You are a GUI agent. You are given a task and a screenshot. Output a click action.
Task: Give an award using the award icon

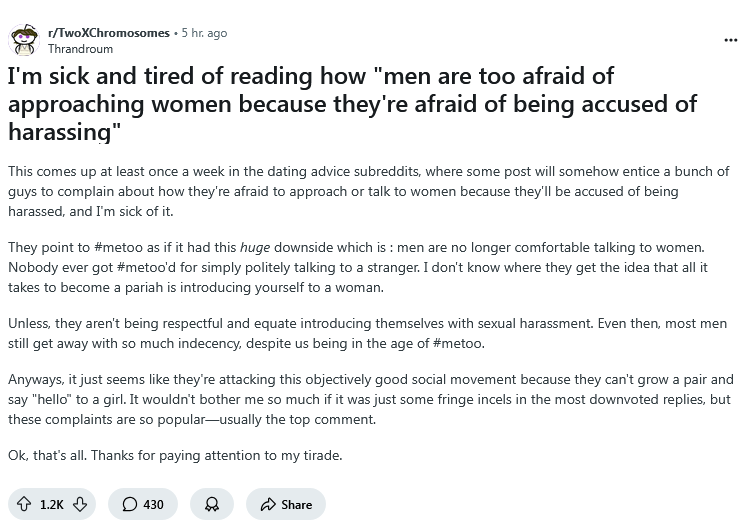(x=212, y=504)
